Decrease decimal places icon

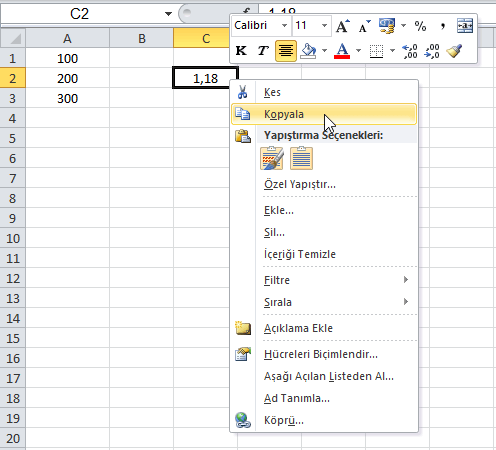pyautogui.click(x=432, y=51)
